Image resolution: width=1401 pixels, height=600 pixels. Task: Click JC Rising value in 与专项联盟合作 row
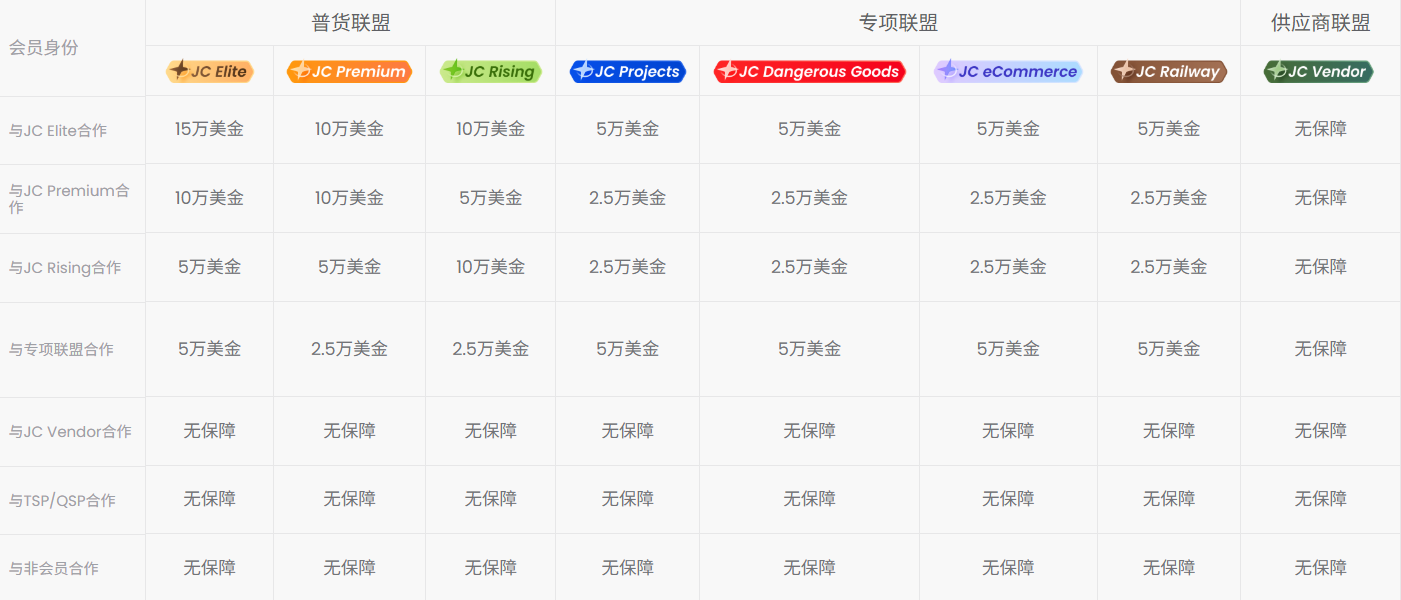490,349
